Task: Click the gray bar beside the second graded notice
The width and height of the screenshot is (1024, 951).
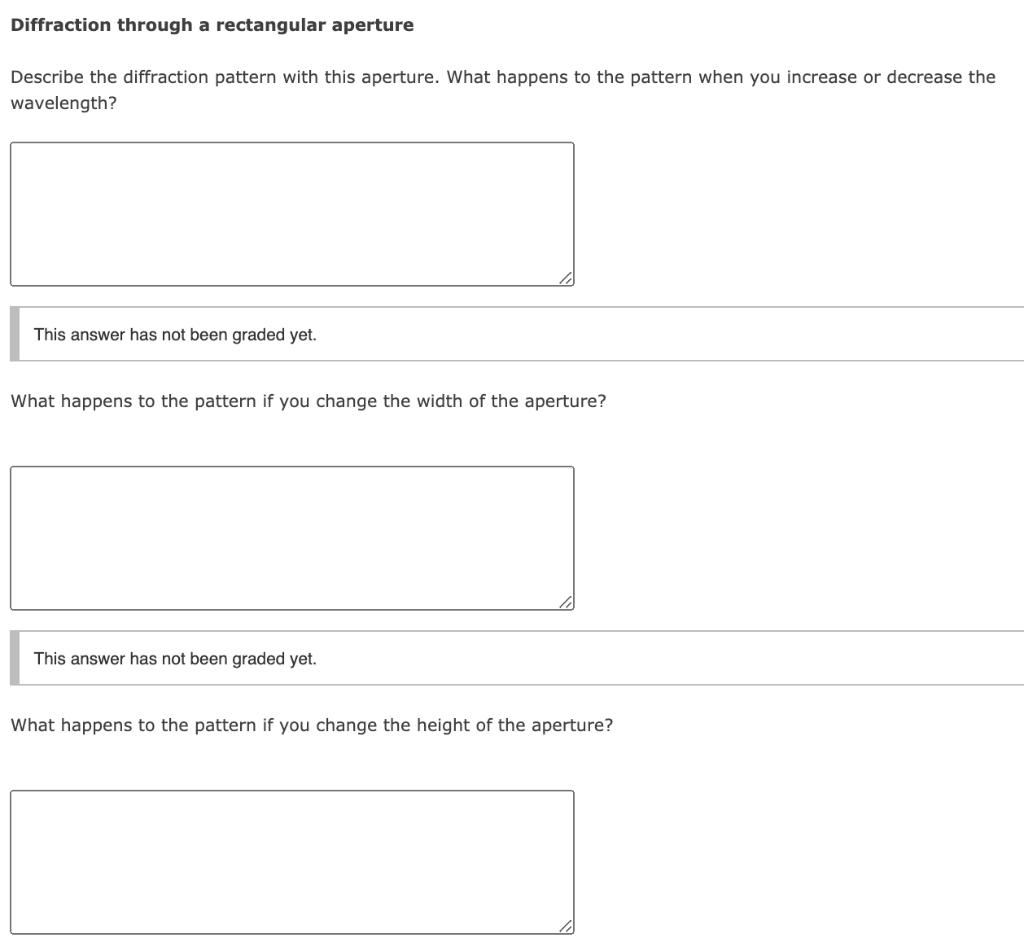Action: pyautogui.click(x=16, y=658)
